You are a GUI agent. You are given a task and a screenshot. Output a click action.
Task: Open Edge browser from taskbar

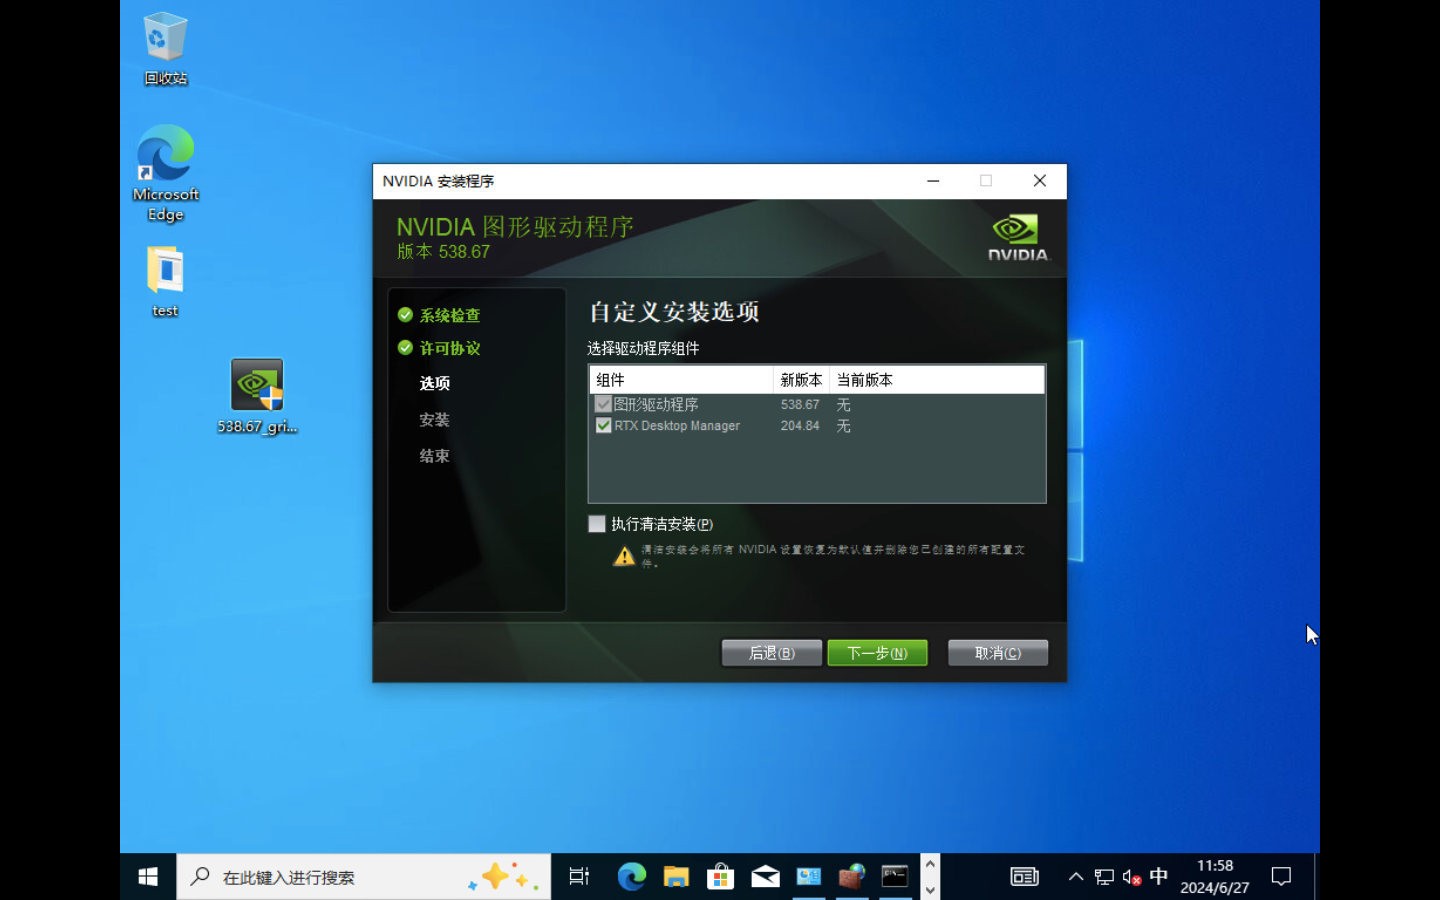tap(631, 877)
